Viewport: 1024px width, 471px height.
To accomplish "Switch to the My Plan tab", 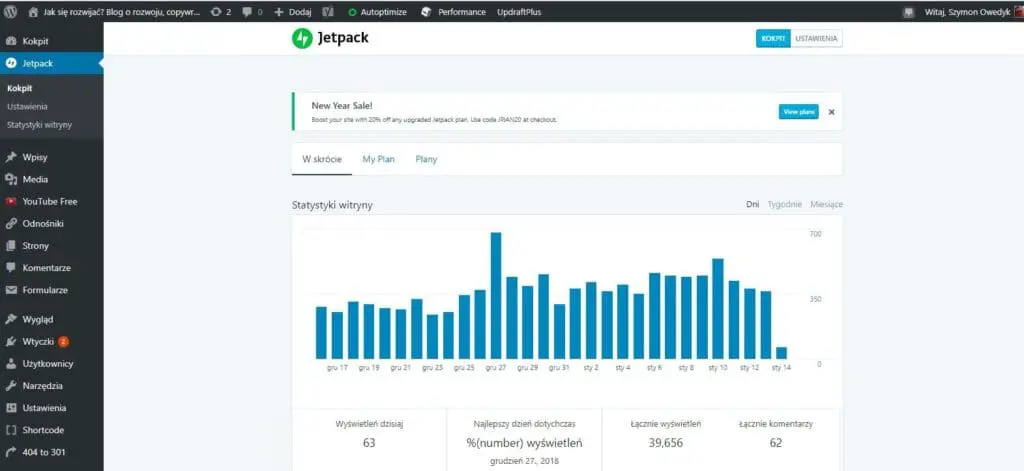I will point(379,159).
